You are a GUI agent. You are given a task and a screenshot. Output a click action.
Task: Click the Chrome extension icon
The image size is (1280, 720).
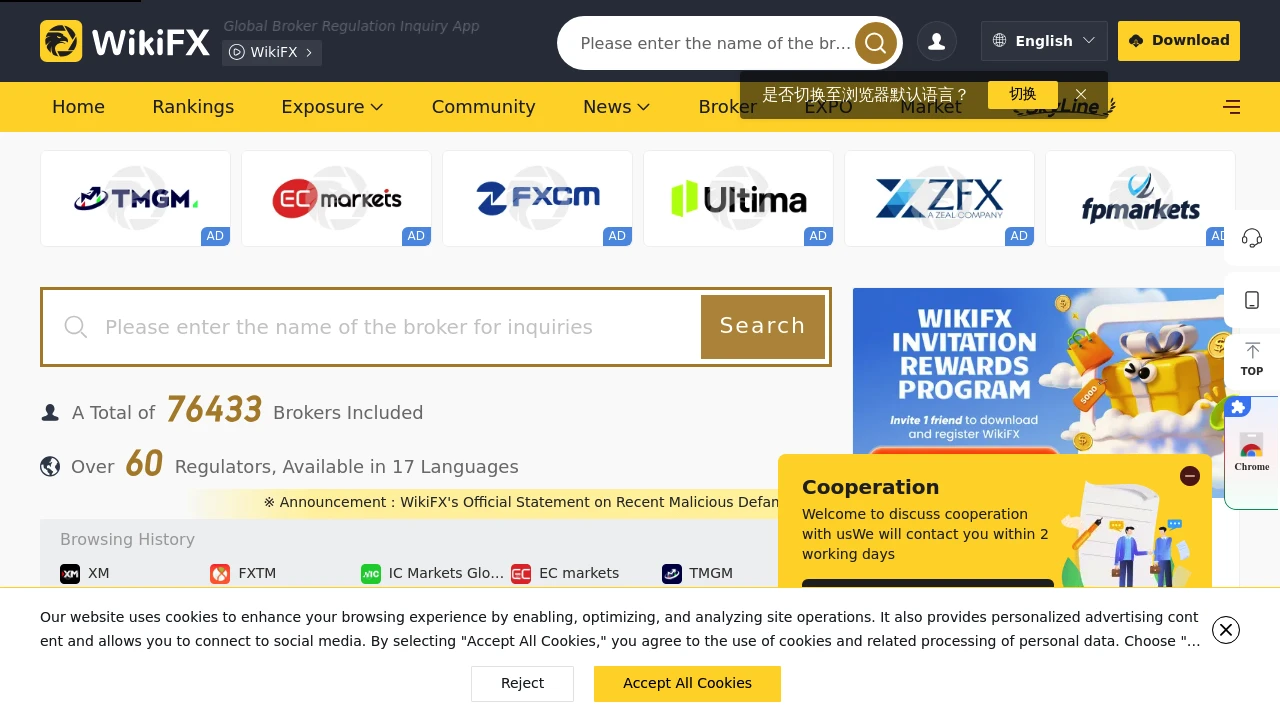(1252, 452)
